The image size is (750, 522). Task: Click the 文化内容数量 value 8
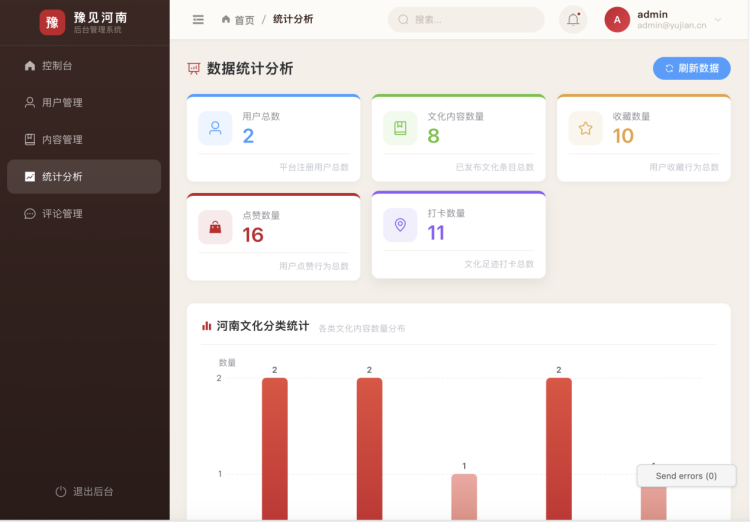pos(433,136)
